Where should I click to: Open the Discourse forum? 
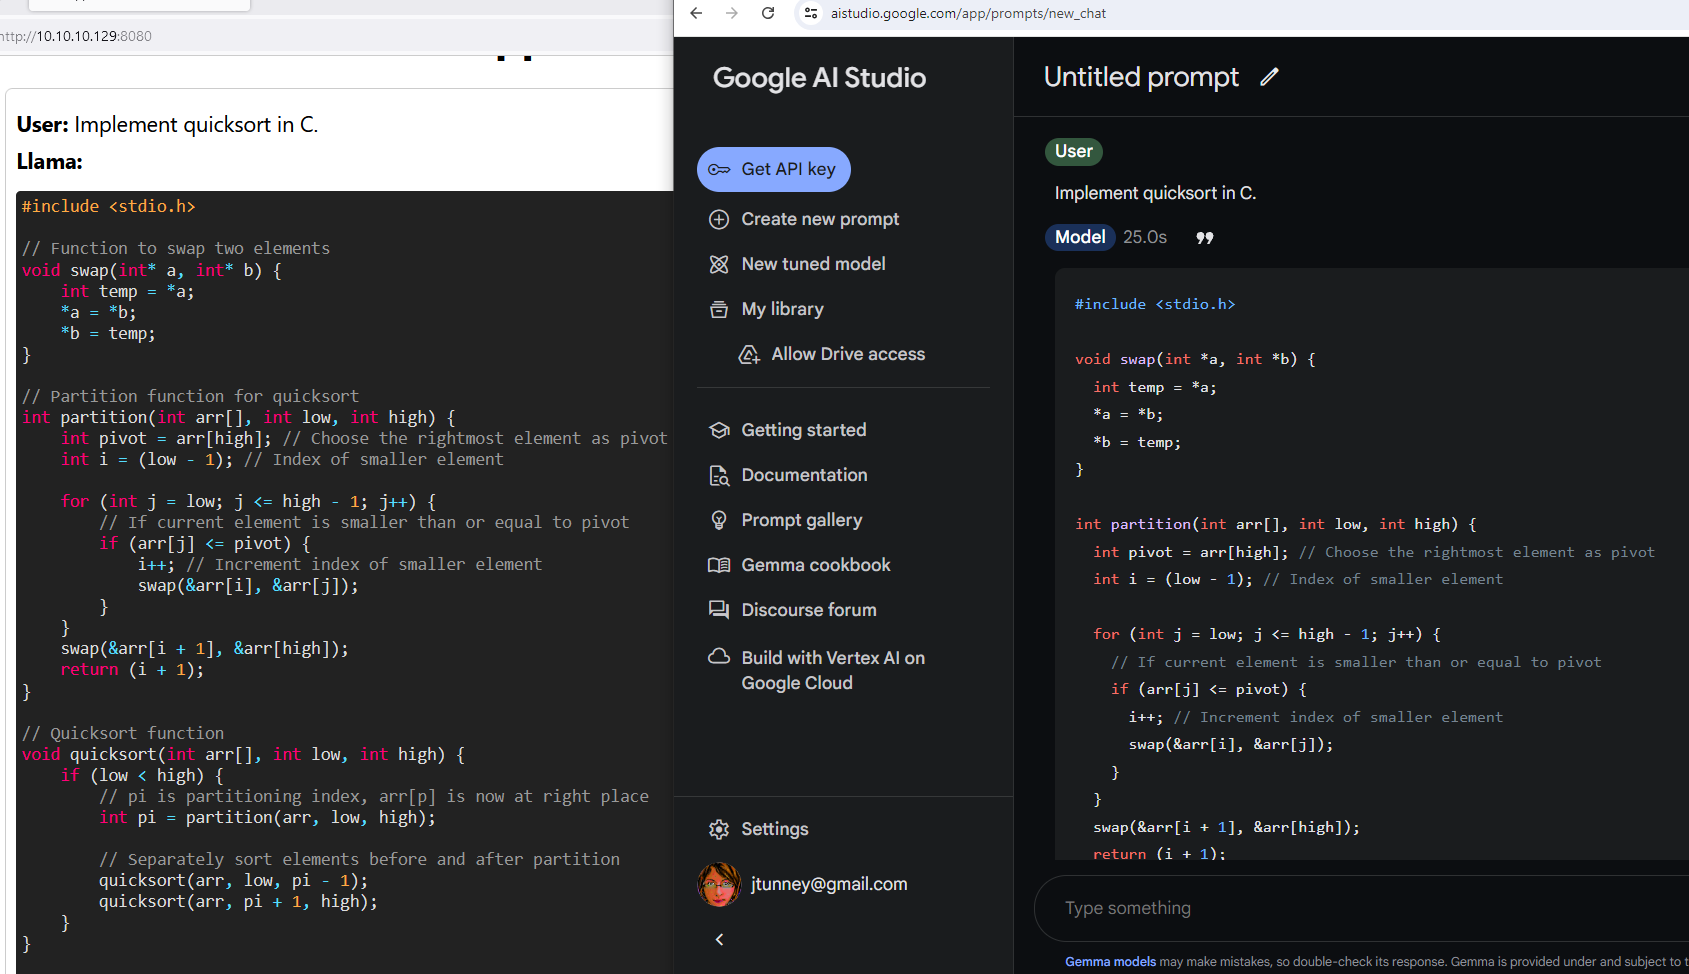coord(808,609)
